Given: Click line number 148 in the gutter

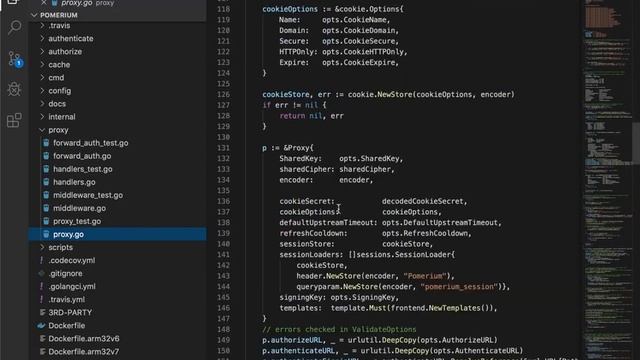Looking at the screenshot, I should pos(223,329).
